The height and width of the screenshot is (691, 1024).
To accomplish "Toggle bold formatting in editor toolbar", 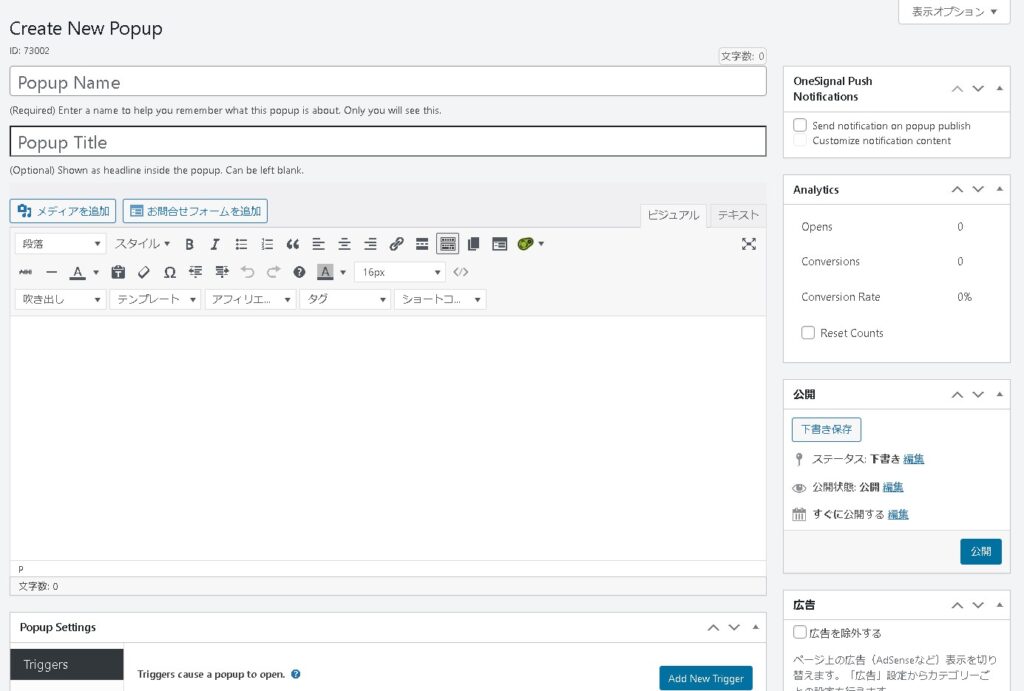I will 189,244.
